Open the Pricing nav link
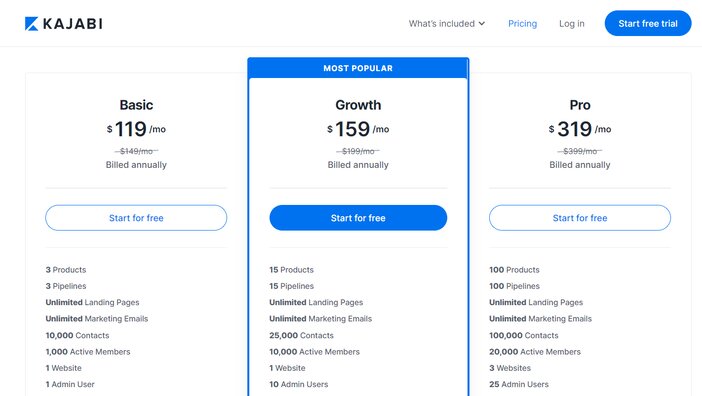702x396 pixels. coord(522,24)
